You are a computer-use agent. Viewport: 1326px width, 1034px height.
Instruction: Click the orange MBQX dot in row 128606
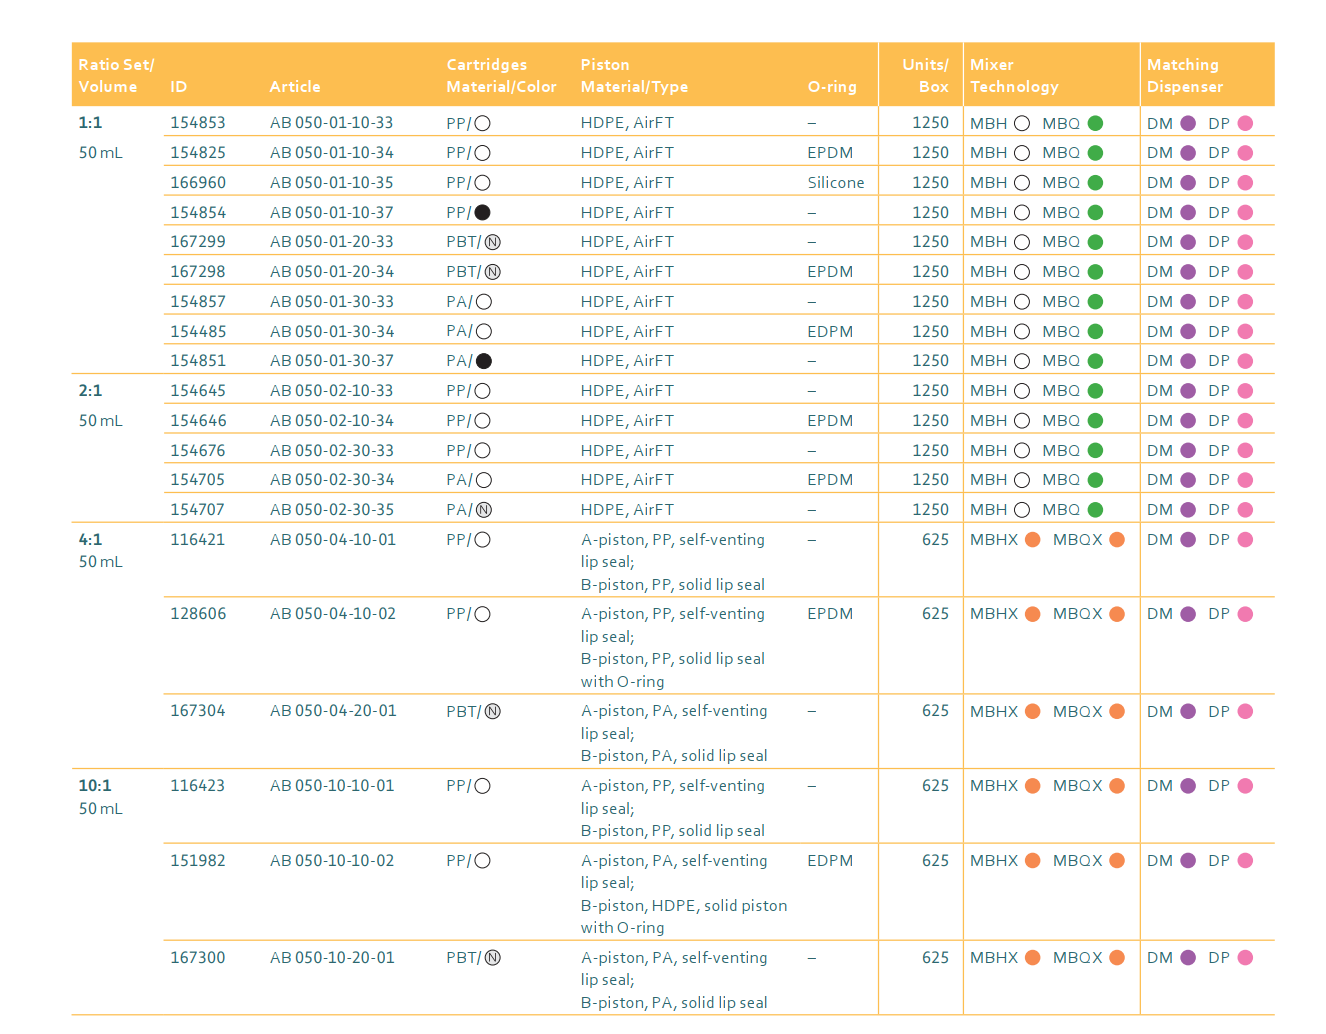click(x=1117, y=614)
